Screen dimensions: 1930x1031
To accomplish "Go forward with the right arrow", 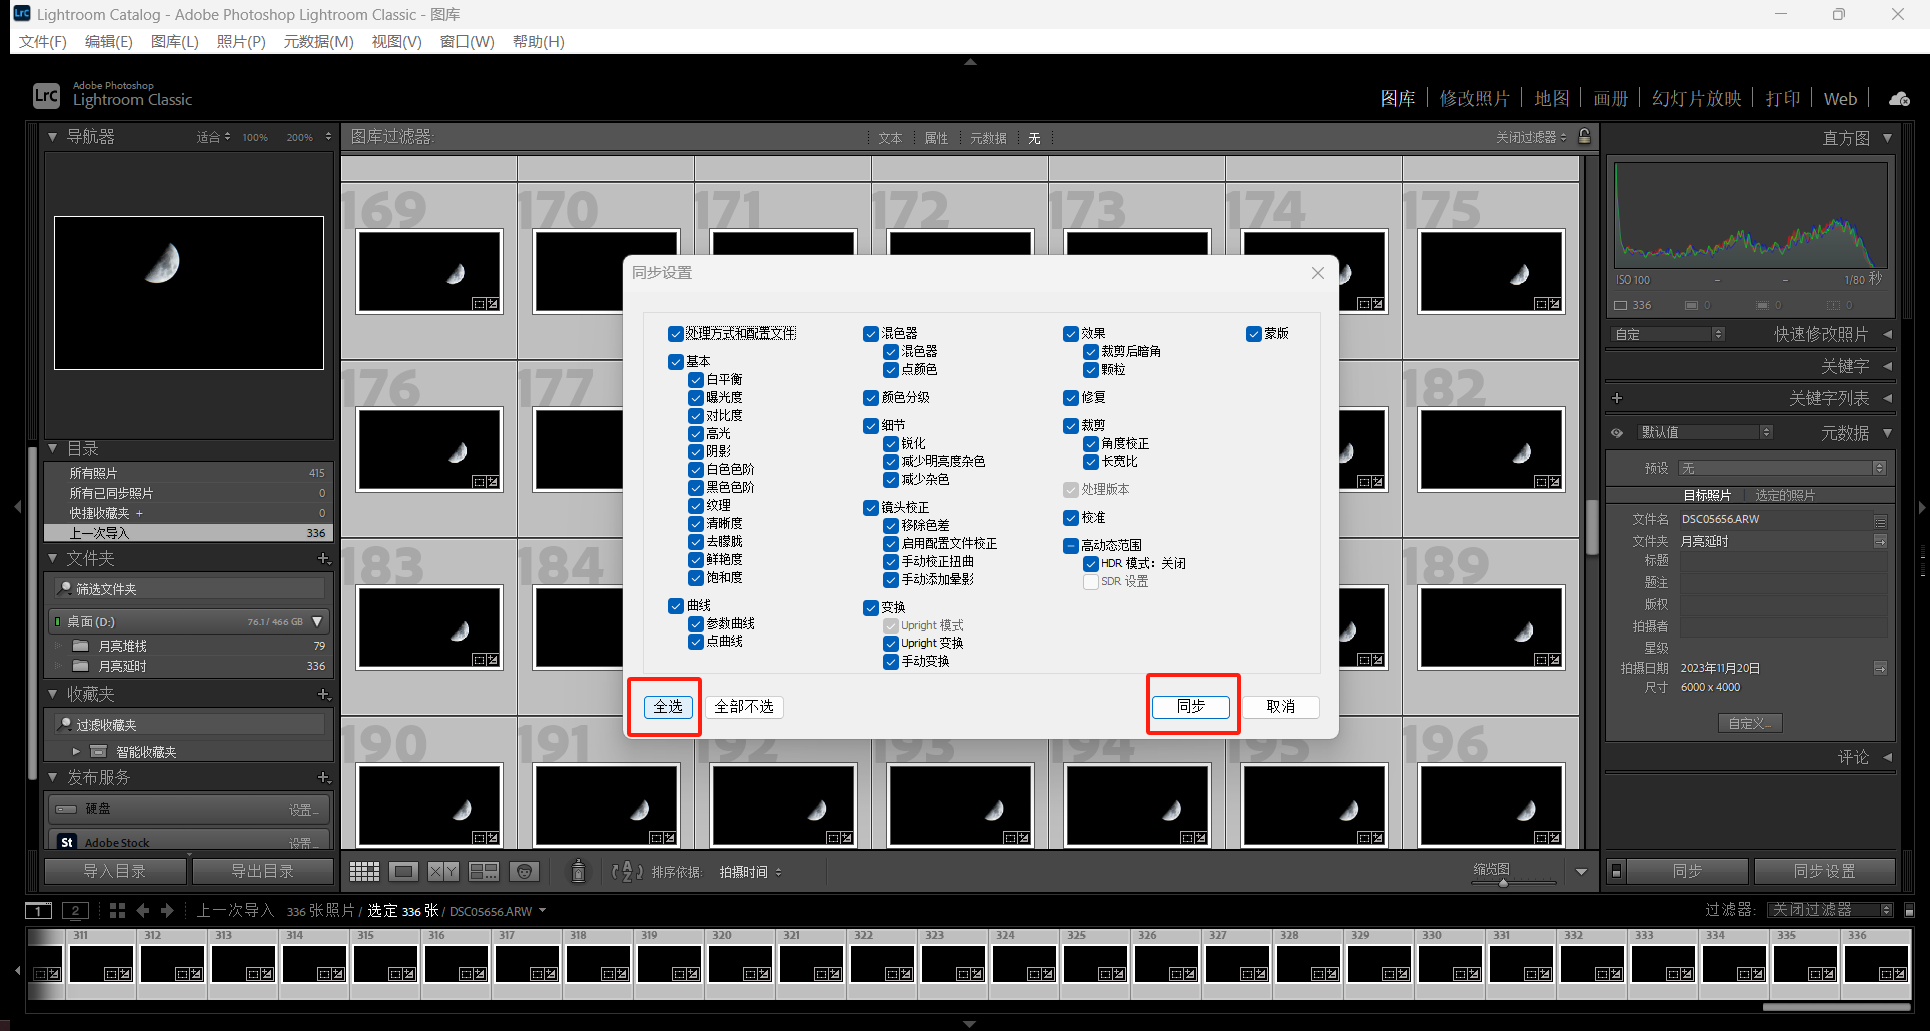I will tap(167, 910).
